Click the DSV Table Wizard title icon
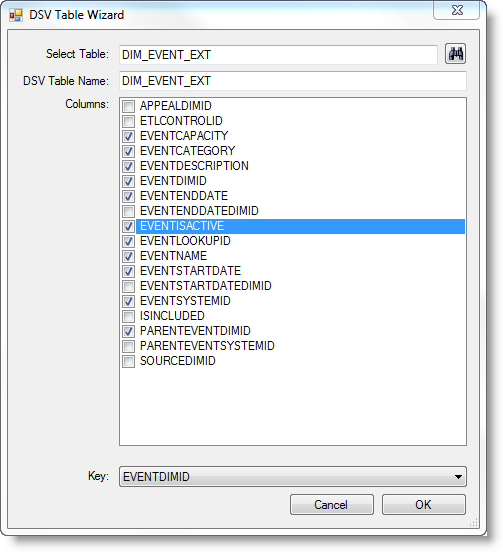Screen dimensions: 503x552 (16, 15)
